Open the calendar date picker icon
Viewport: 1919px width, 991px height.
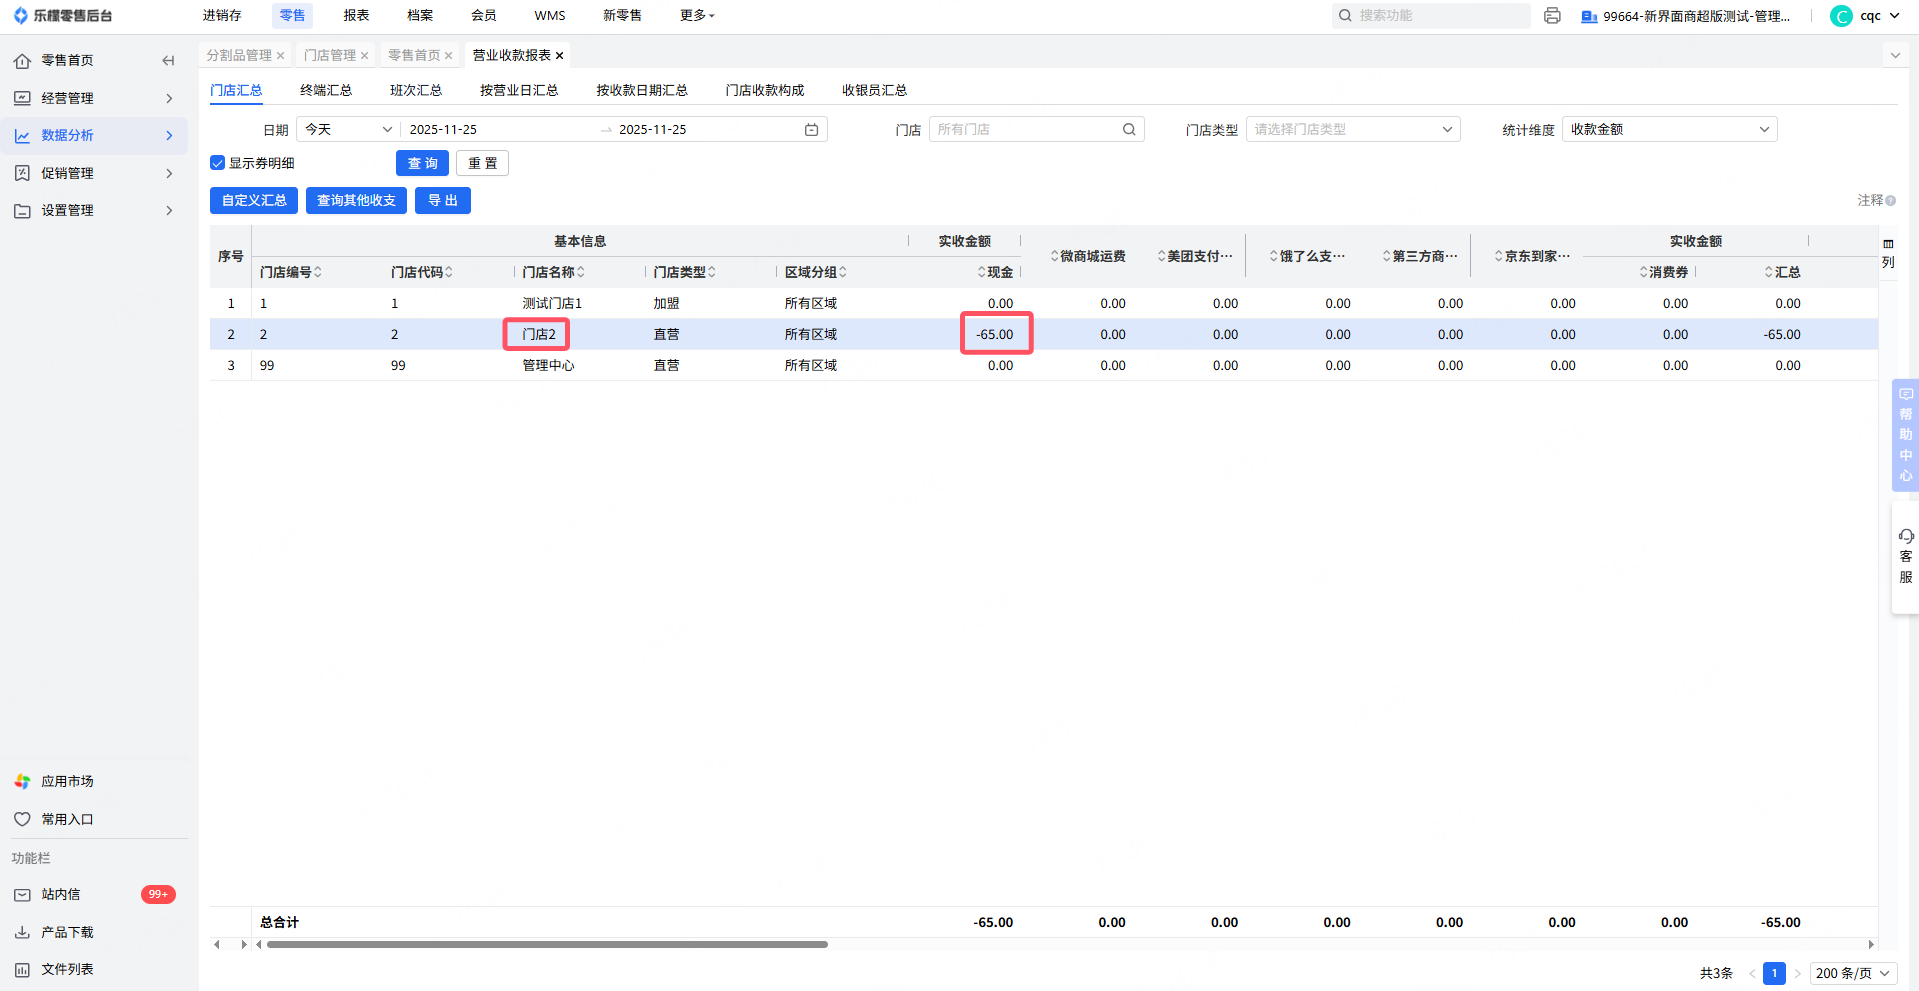[811, 130]
